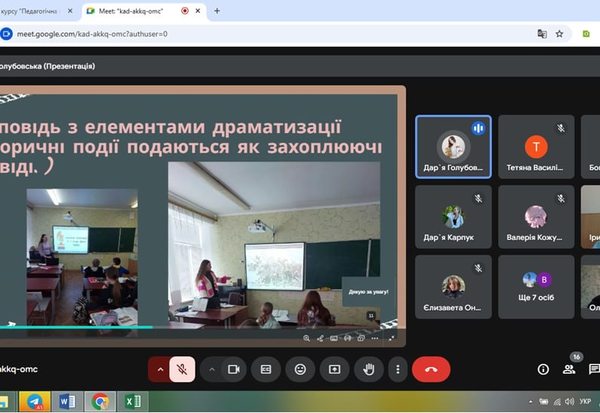Screen dimensions: 600x413
Task: Open the emoji reactions panel
Action: (300, 369)
